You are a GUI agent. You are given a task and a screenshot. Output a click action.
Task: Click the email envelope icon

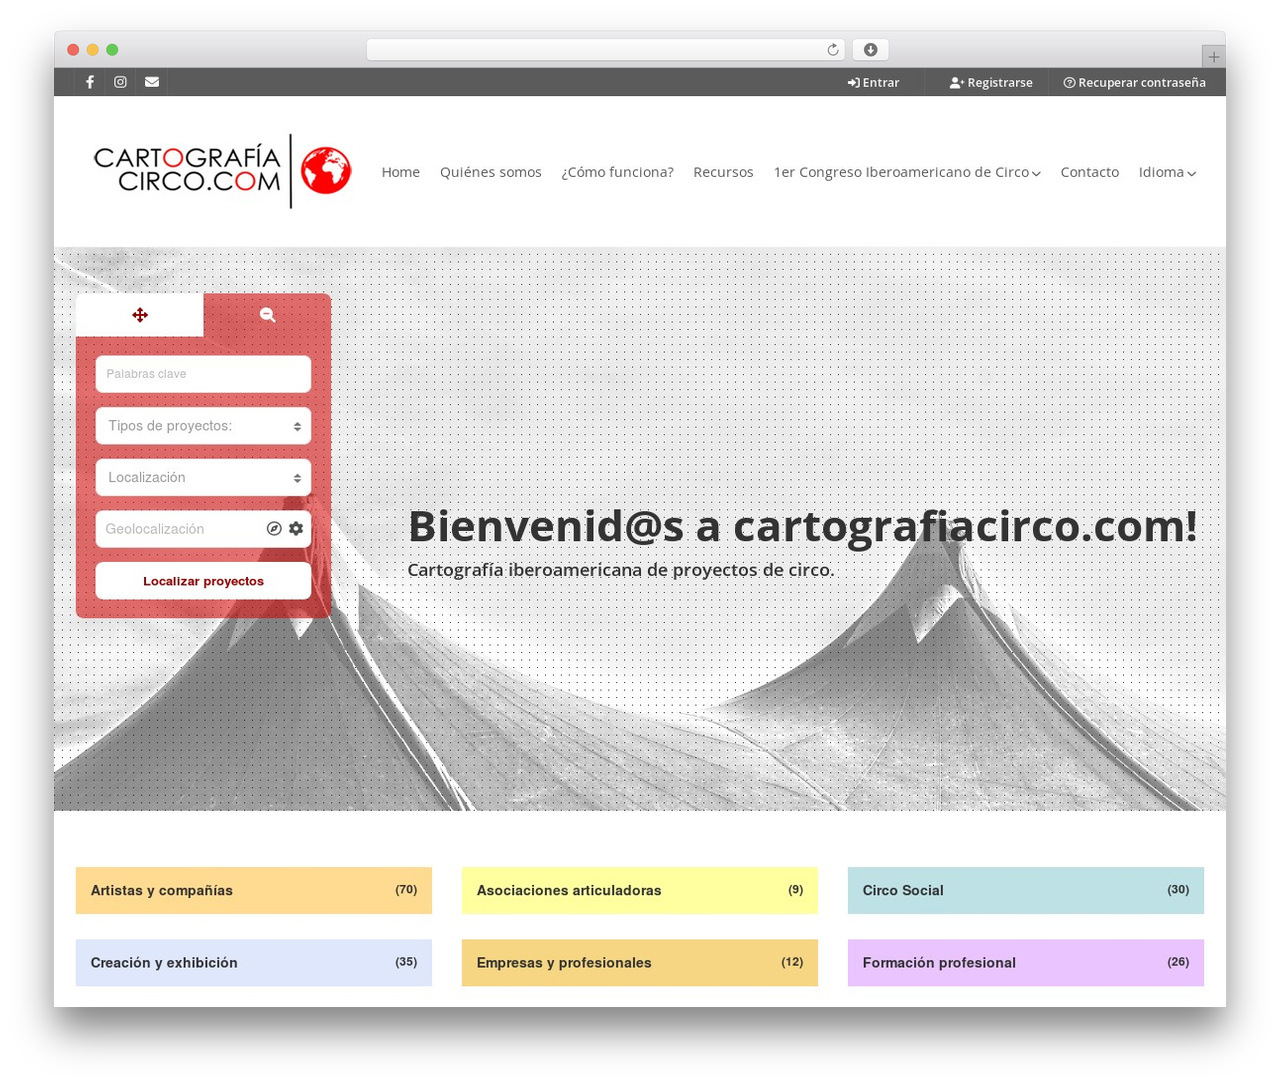coord(152,82)
